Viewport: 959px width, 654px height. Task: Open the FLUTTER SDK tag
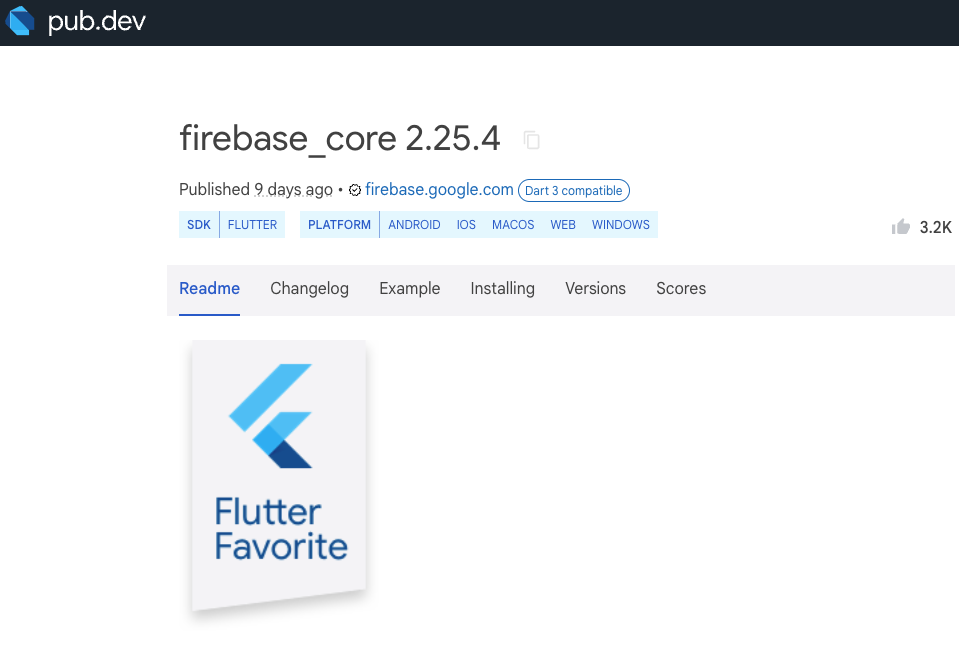pyautogui.click(x=252, y=224)
